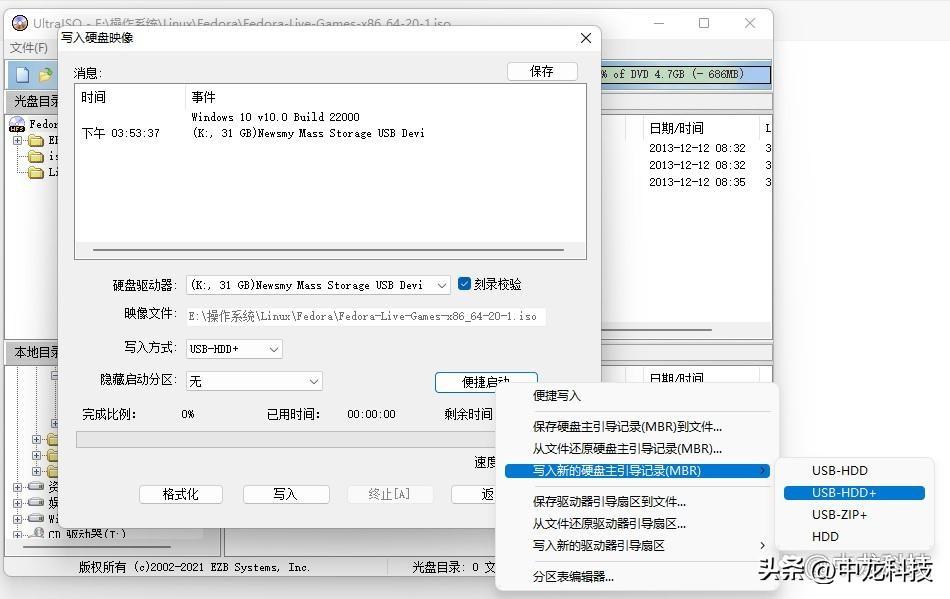Toggle the 刻录校验 checkbox
950x599 pixels.
click(x=464, y=283)
